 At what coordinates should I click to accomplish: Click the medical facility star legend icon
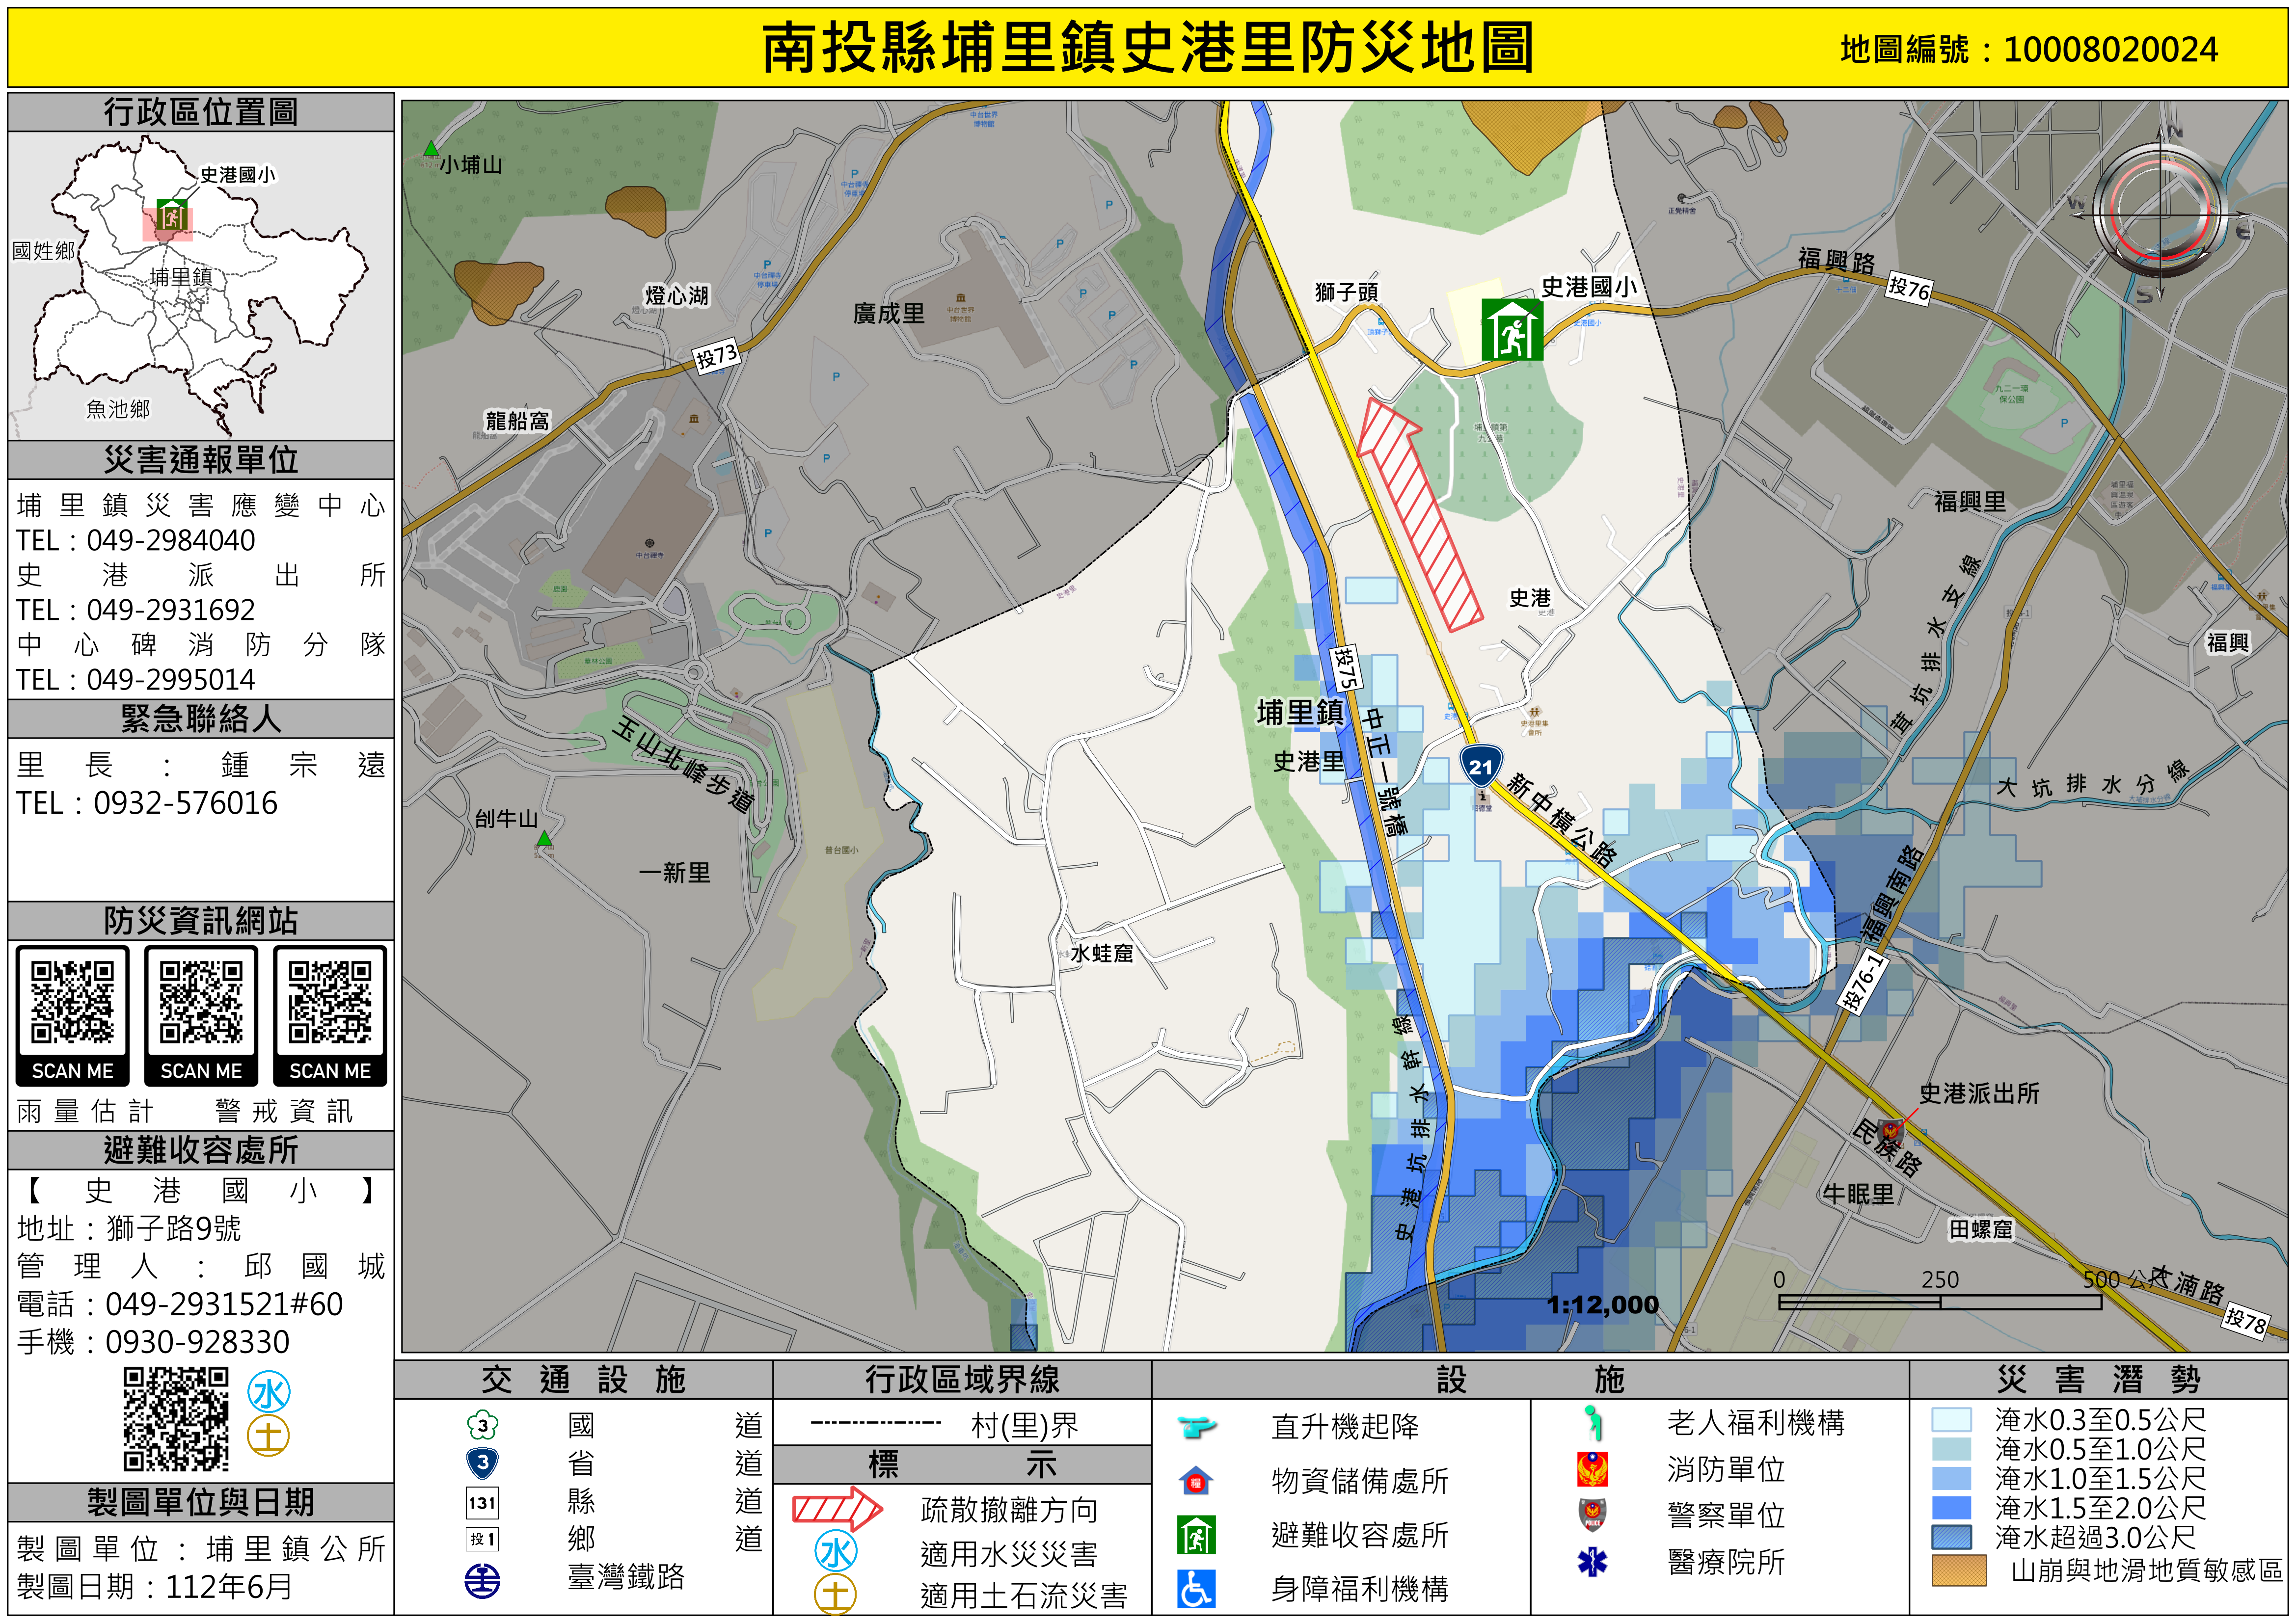click(x=1592, y=1561)
